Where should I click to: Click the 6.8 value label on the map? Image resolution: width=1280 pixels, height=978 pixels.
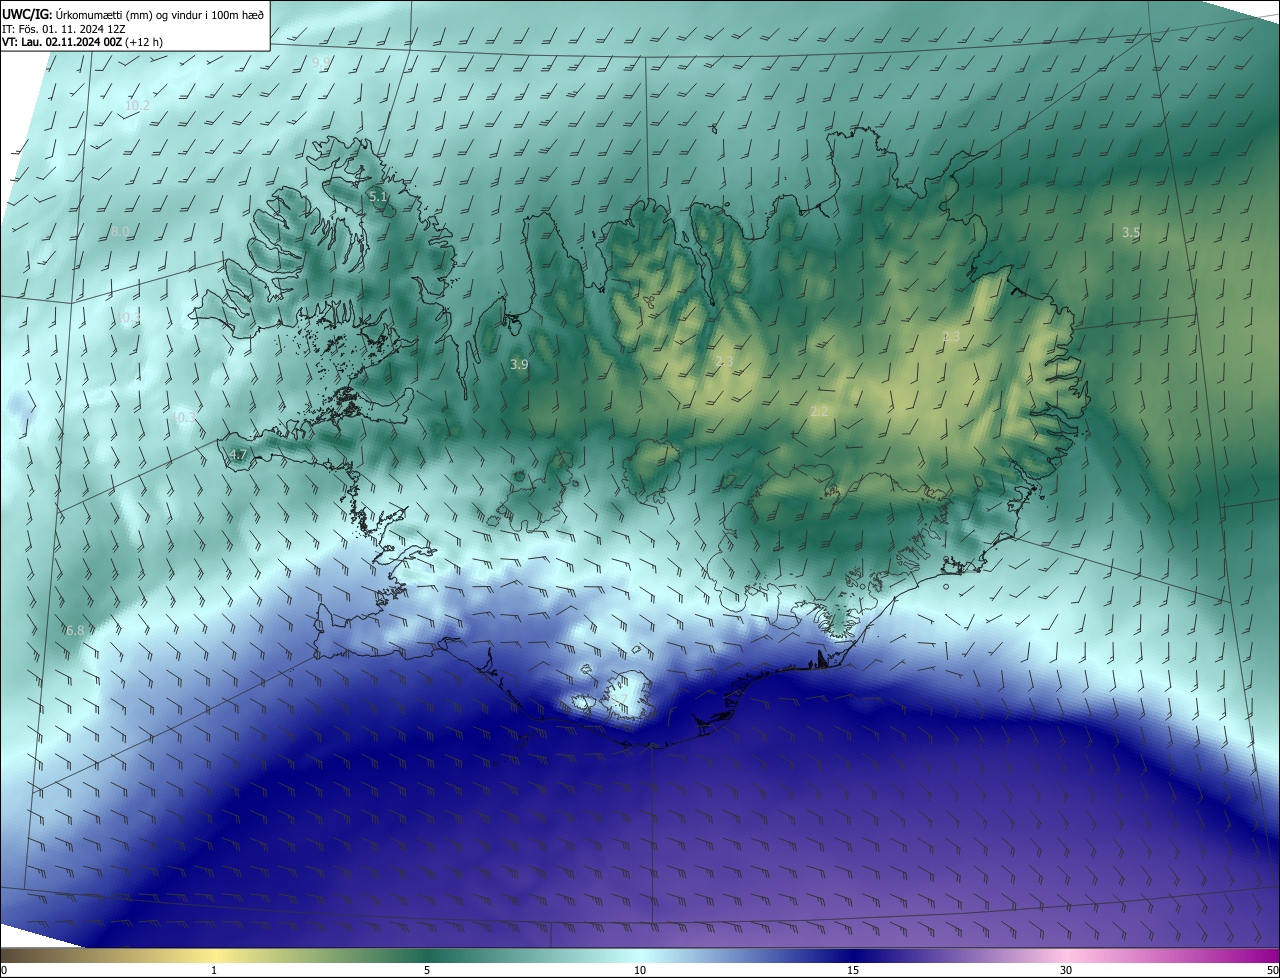point(75,631)
